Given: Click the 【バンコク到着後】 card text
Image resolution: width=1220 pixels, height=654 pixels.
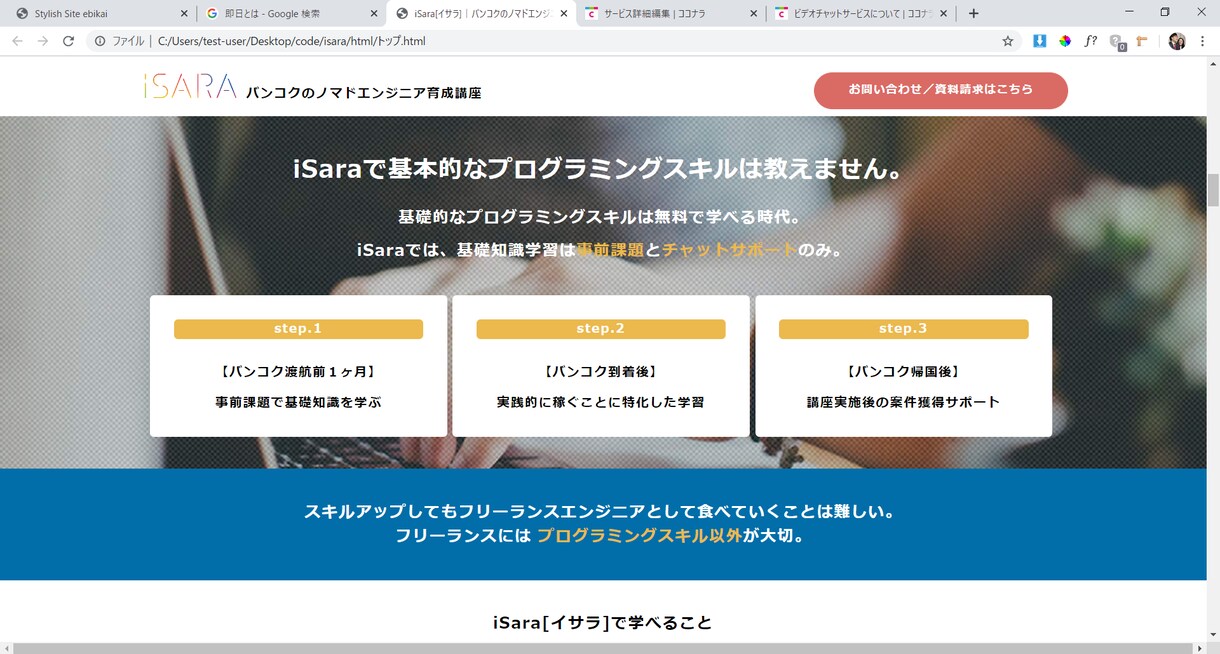Looking at the screenshot, I should point(601,371).
